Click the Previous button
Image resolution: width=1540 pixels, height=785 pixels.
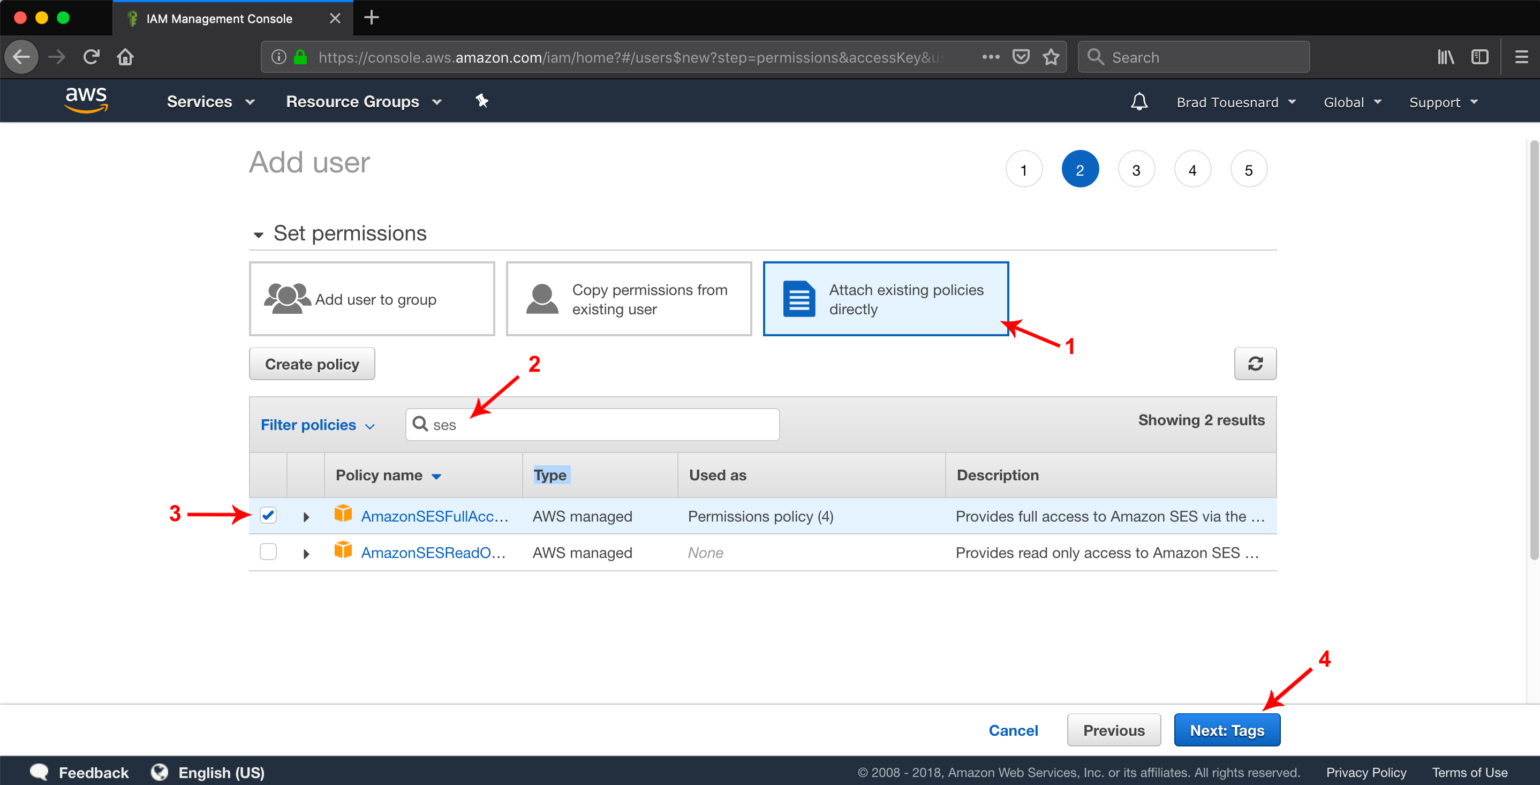tap(1114, 730)
